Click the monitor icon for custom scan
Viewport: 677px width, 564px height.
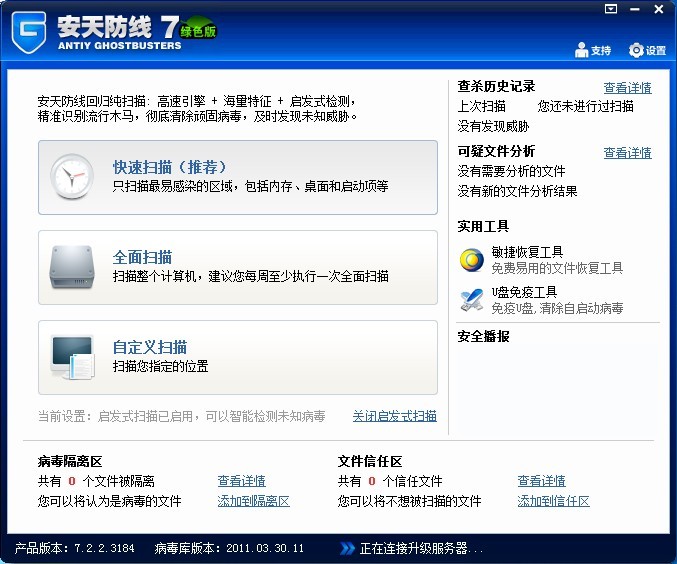pos(72,357)
